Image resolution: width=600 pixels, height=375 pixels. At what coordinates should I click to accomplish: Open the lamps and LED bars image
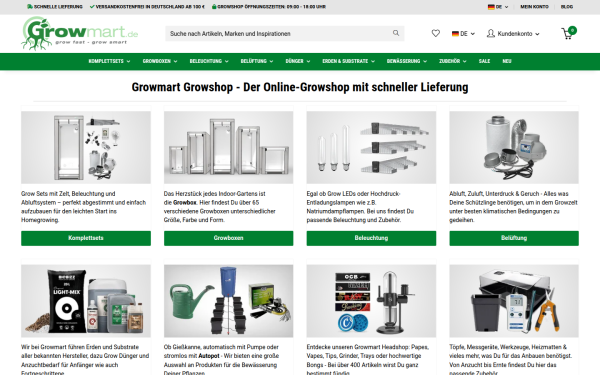371,147
